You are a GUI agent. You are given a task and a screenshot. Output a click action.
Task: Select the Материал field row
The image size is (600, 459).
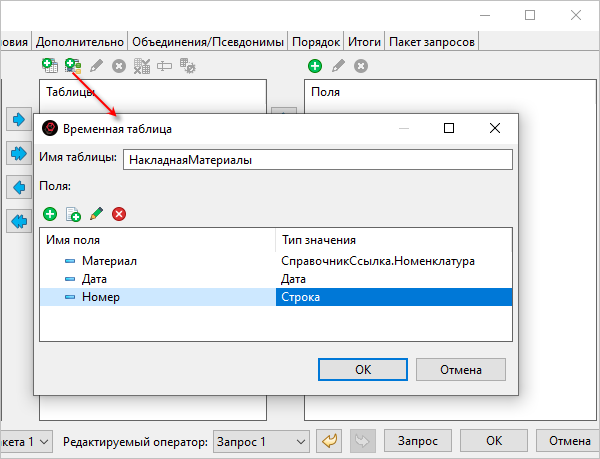tap(276, 261)
